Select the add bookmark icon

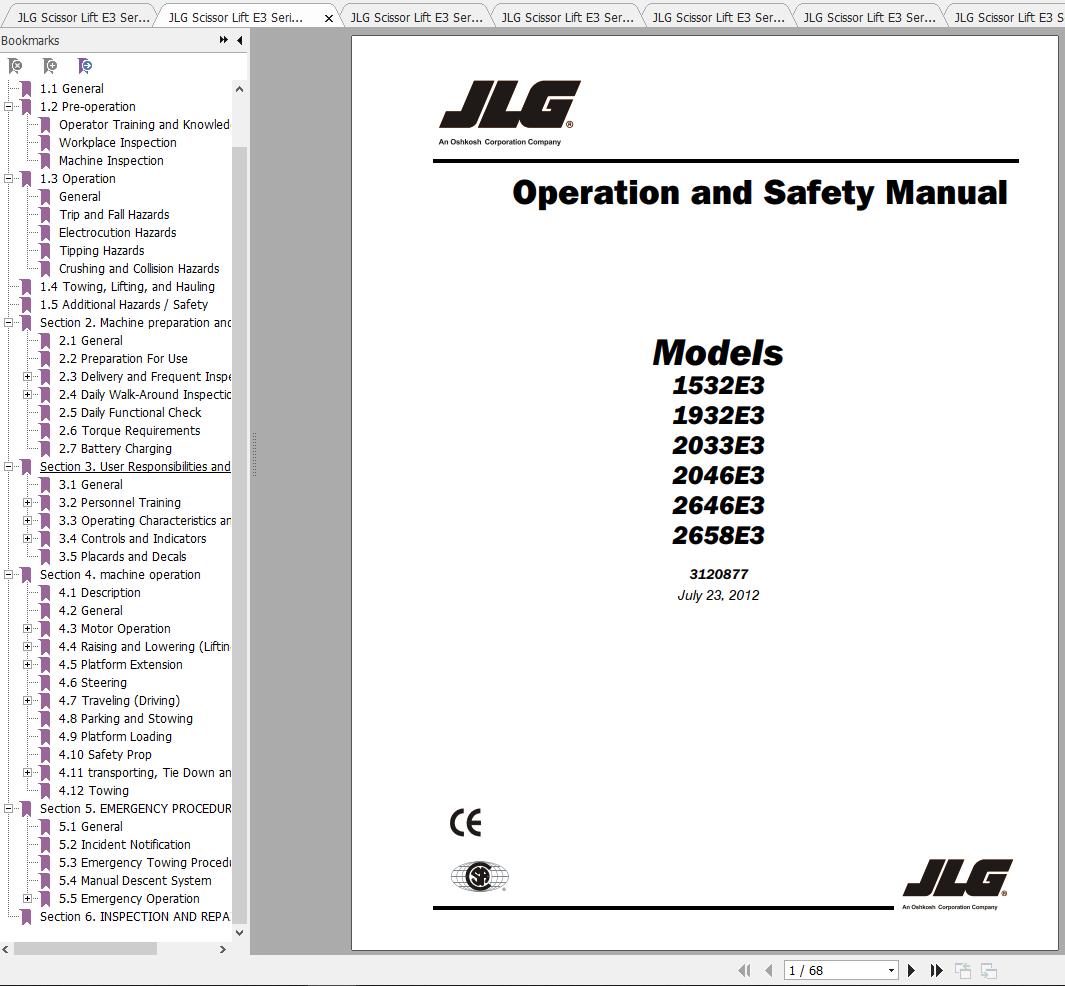tap(50, 65)
